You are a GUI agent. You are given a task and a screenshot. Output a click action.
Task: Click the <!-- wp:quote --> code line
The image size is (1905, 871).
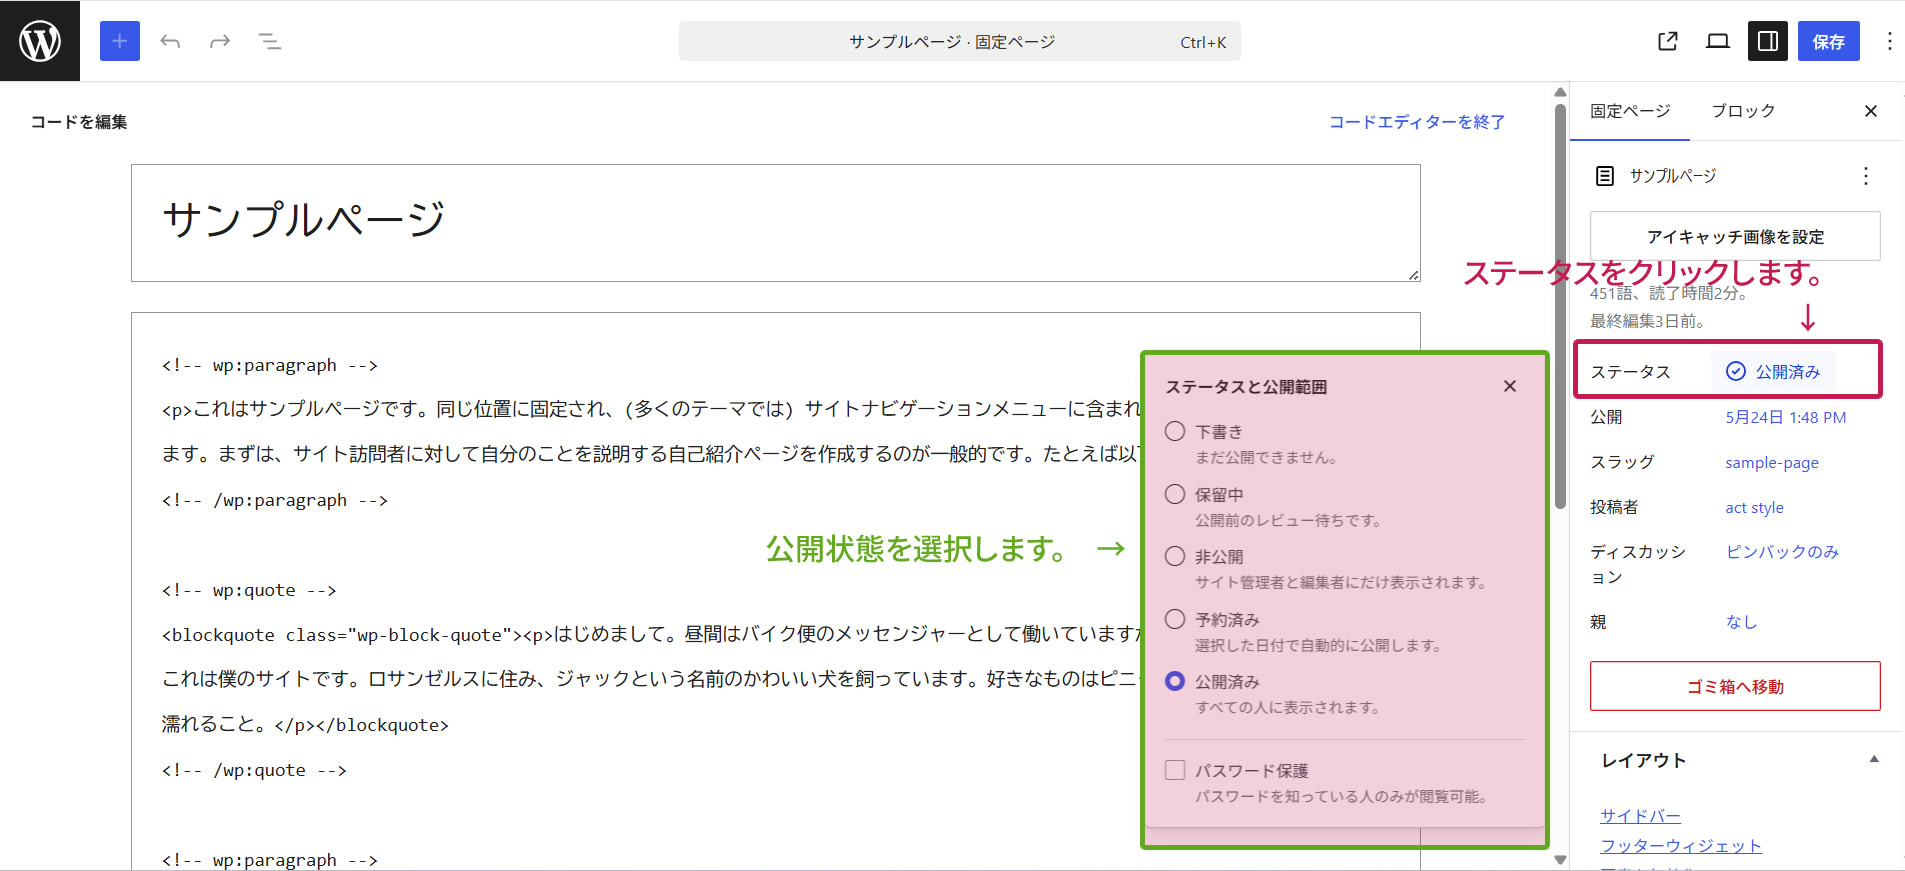coord(249,590)
